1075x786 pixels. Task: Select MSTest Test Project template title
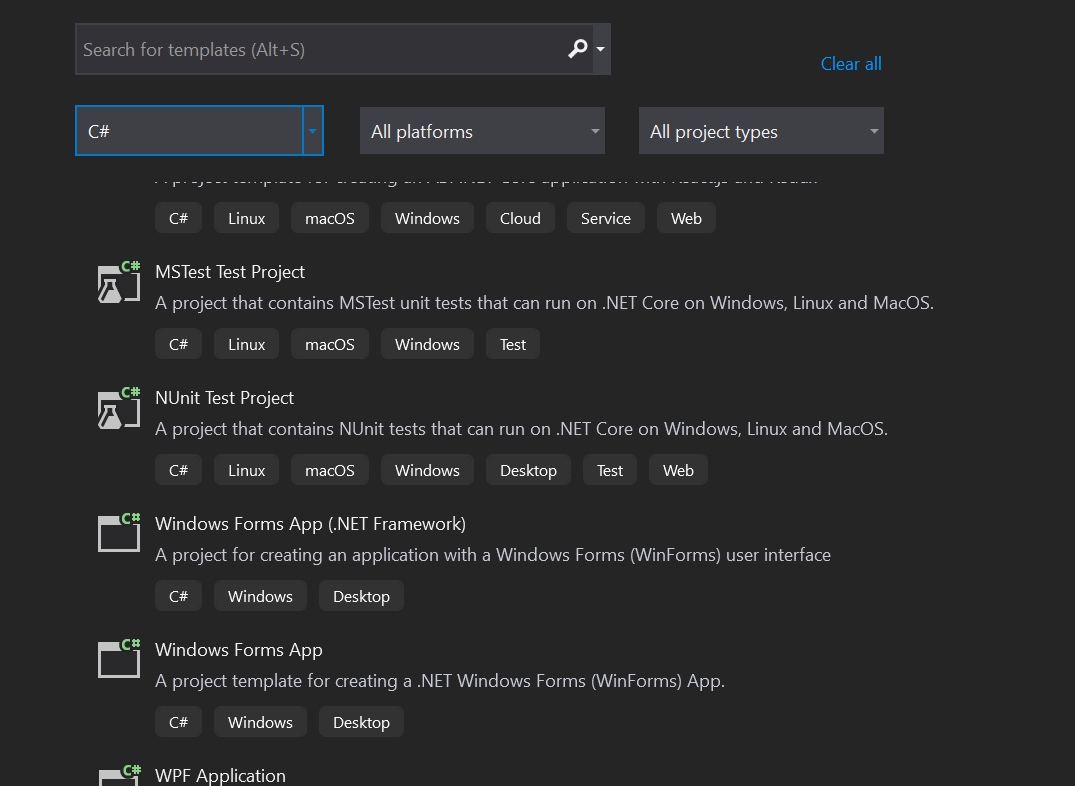point(230,272)
